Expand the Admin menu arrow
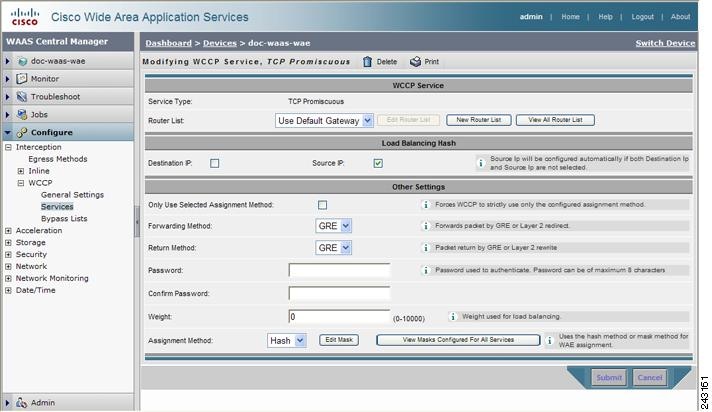This screenshot has width=712, height=412. 8,402
